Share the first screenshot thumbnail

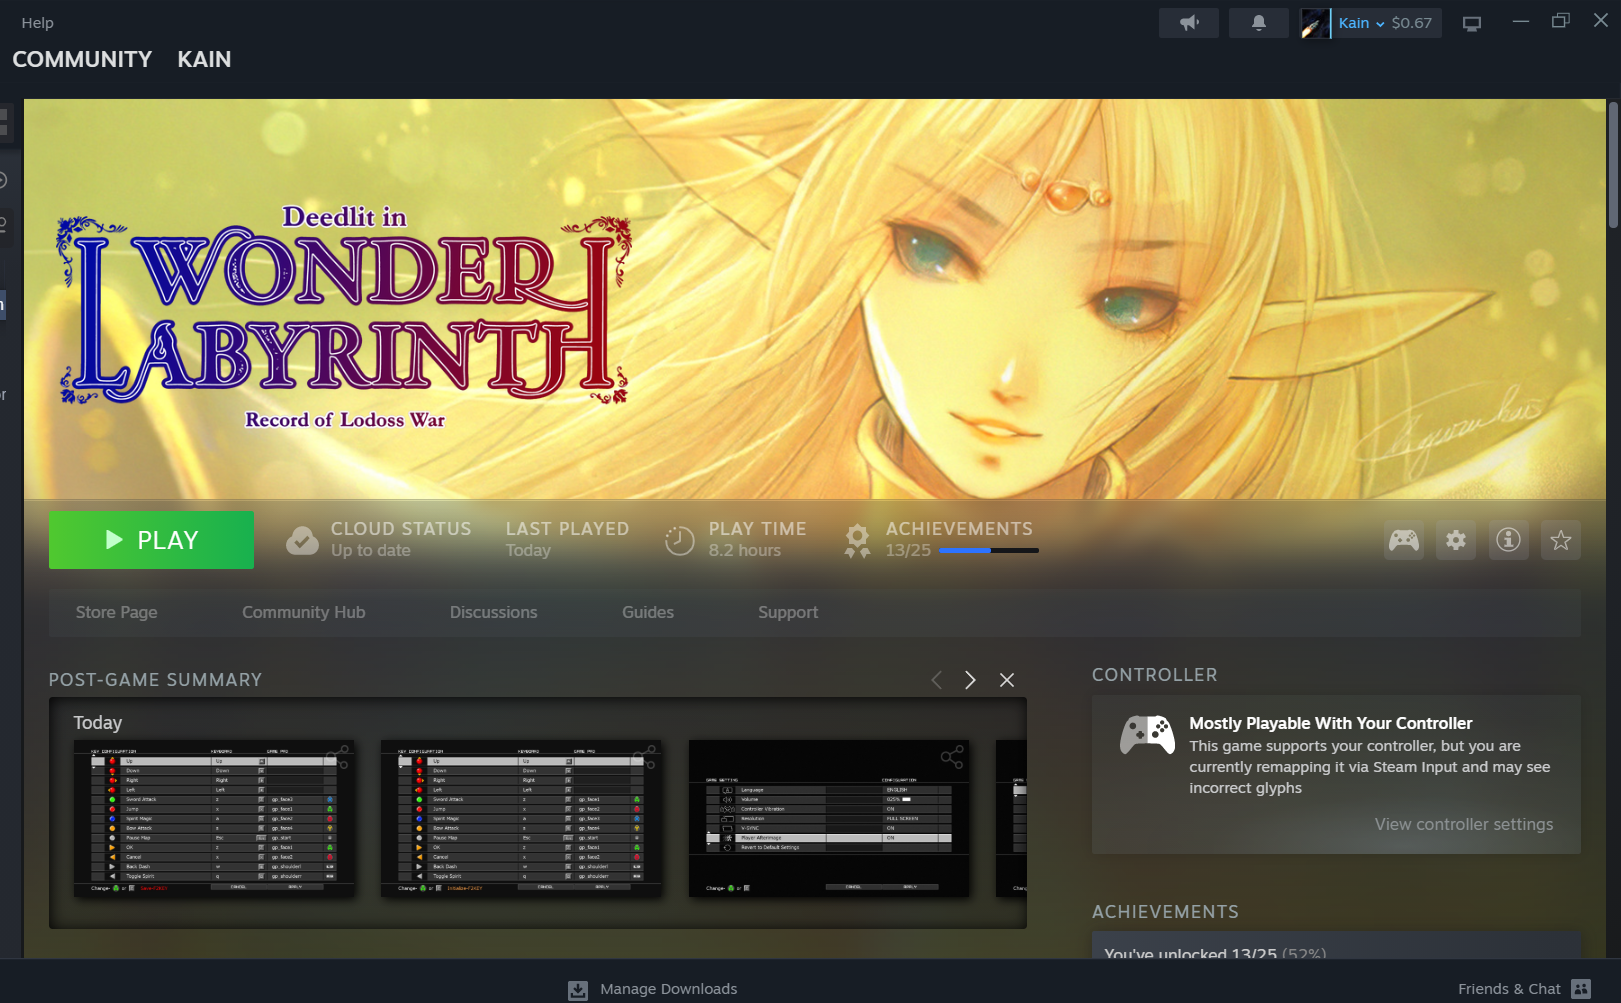338,756
